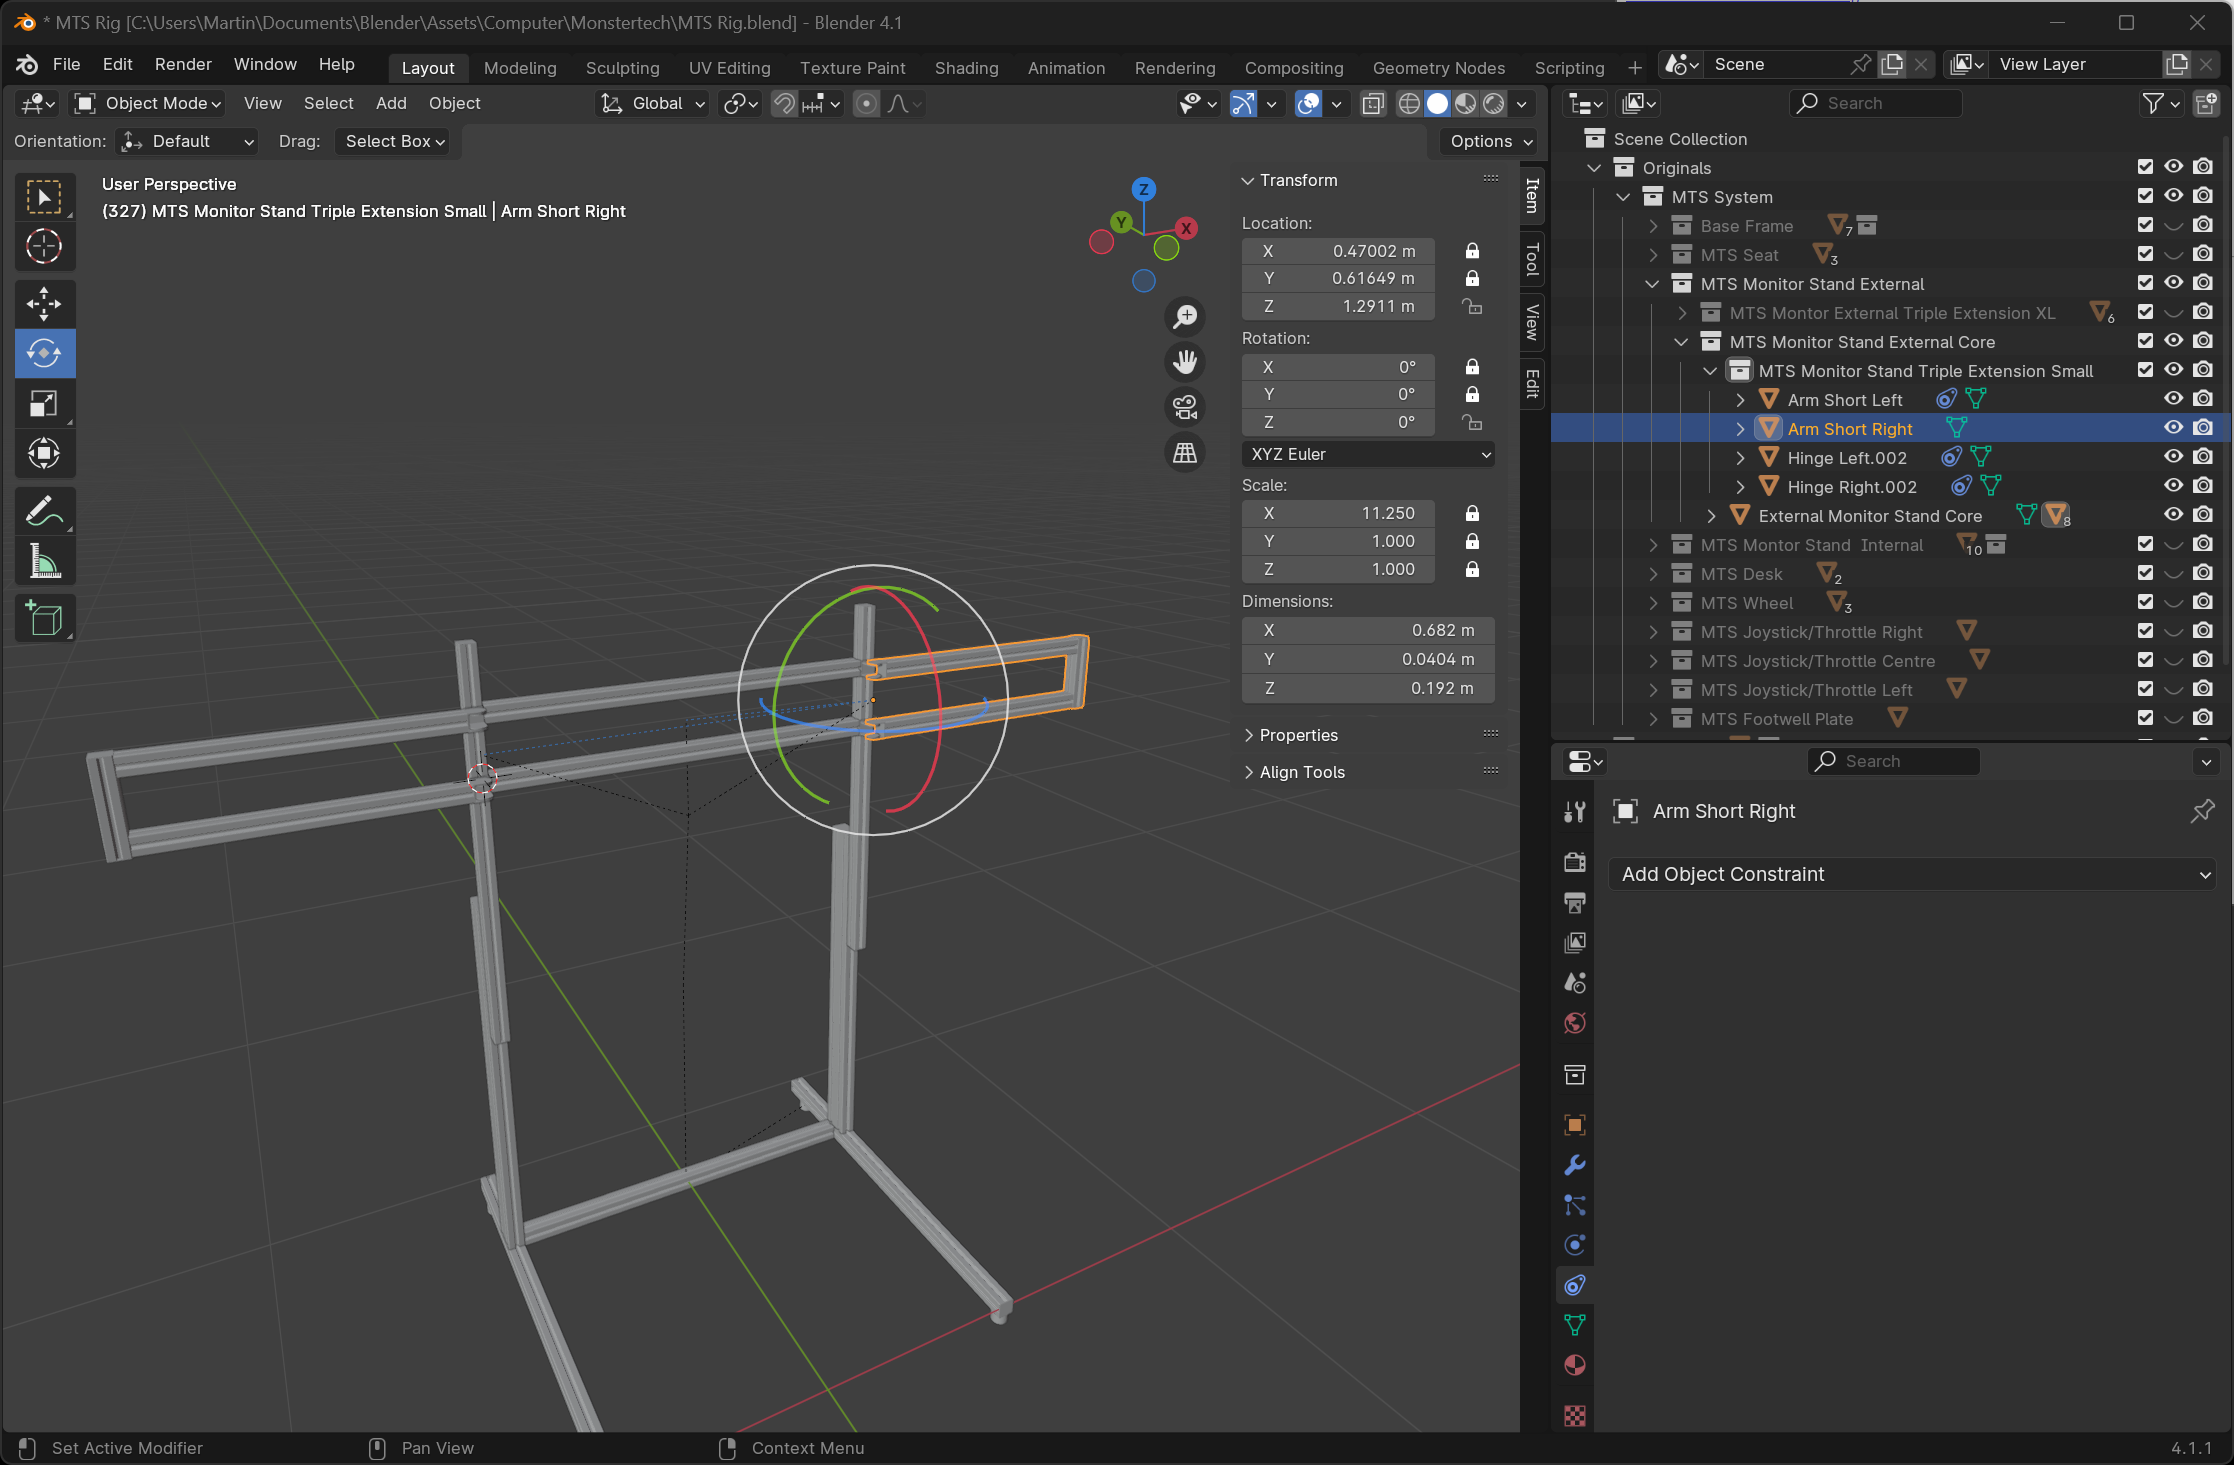This screenshot has height=1465, width=2234.
Task: Select the Transform tool
Action: click(x=44, y=453)
